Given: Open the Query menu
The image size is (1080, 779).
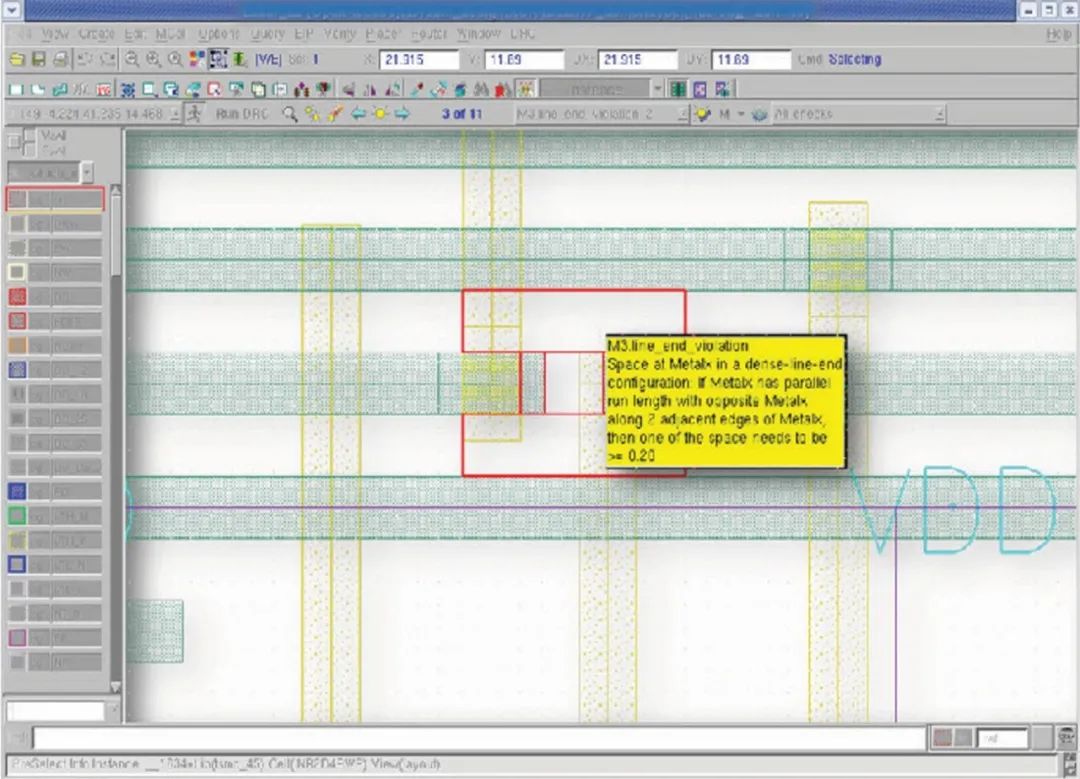Looking at the screenshot, I should (x=268, y=34).
